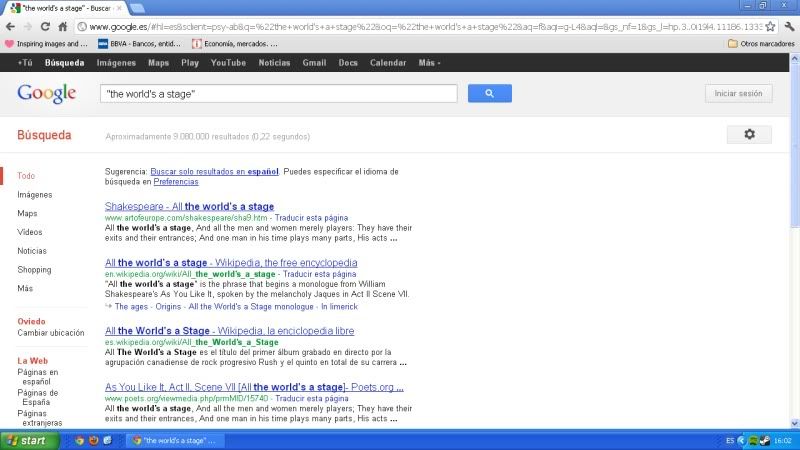
Task: Open English Wikipedia All the world's a stage result
Action: click(231, 262)
